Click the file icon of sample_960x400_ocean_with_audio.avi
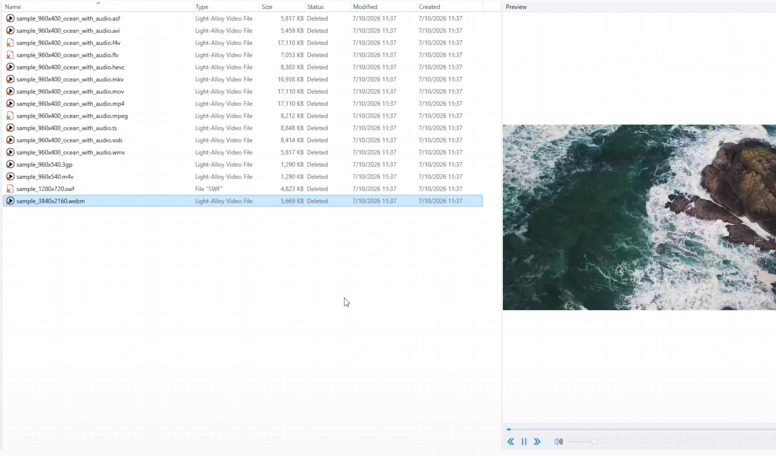776x456 pixels. click(10, 31)
